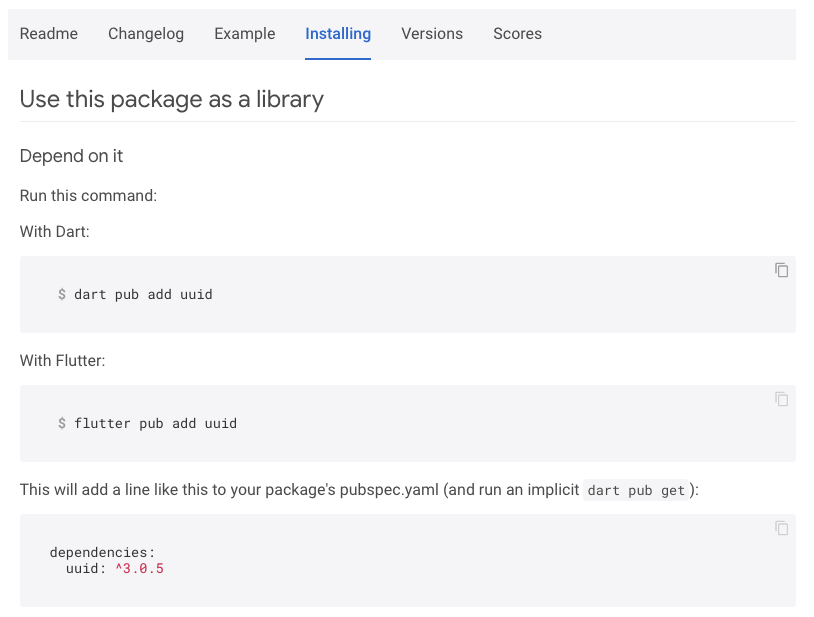Select the Installing tab

pyautogui.click(x=338, y=34)
